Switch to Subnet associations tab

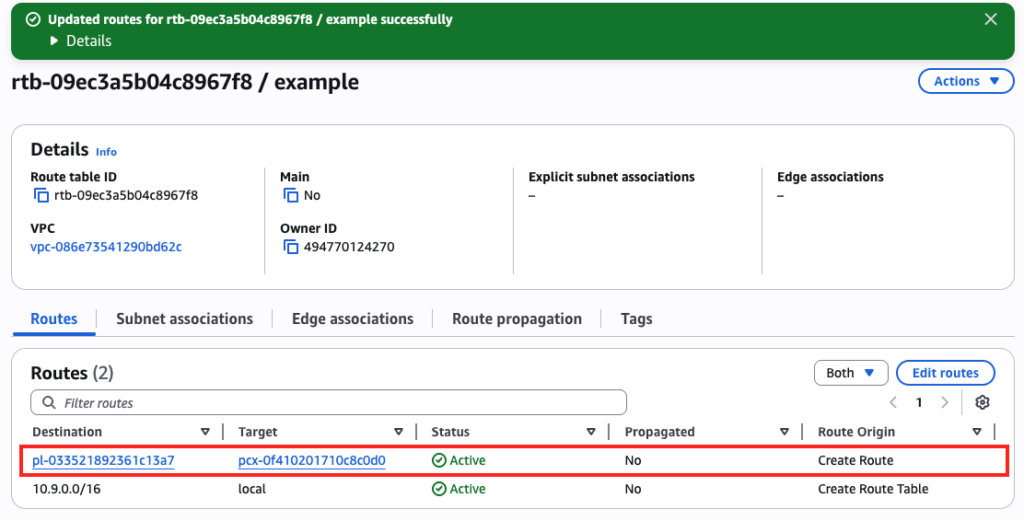coord(184,319)
